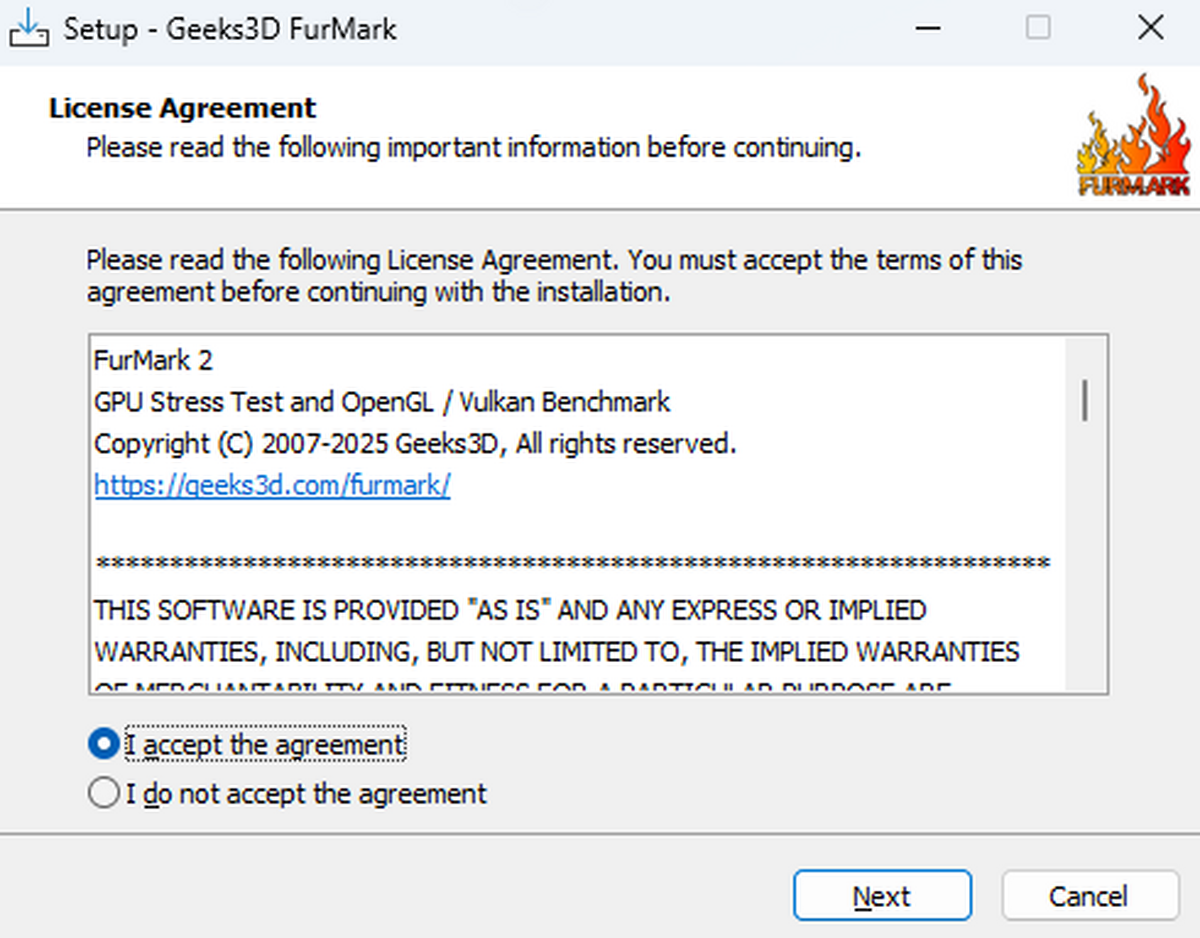
Task: Choose "I do not accept the agreement"
Action: click(103, 794)
